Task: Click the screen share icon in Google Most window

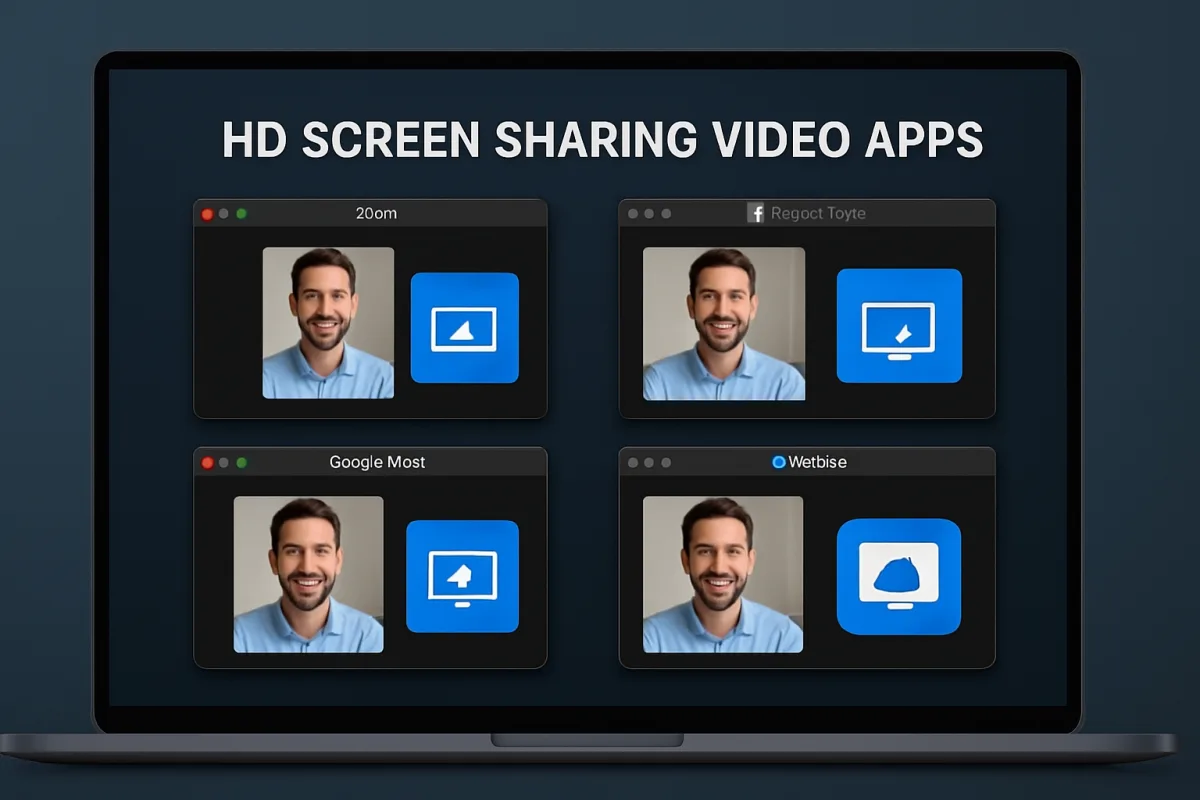Action: [x=463, y=576]
